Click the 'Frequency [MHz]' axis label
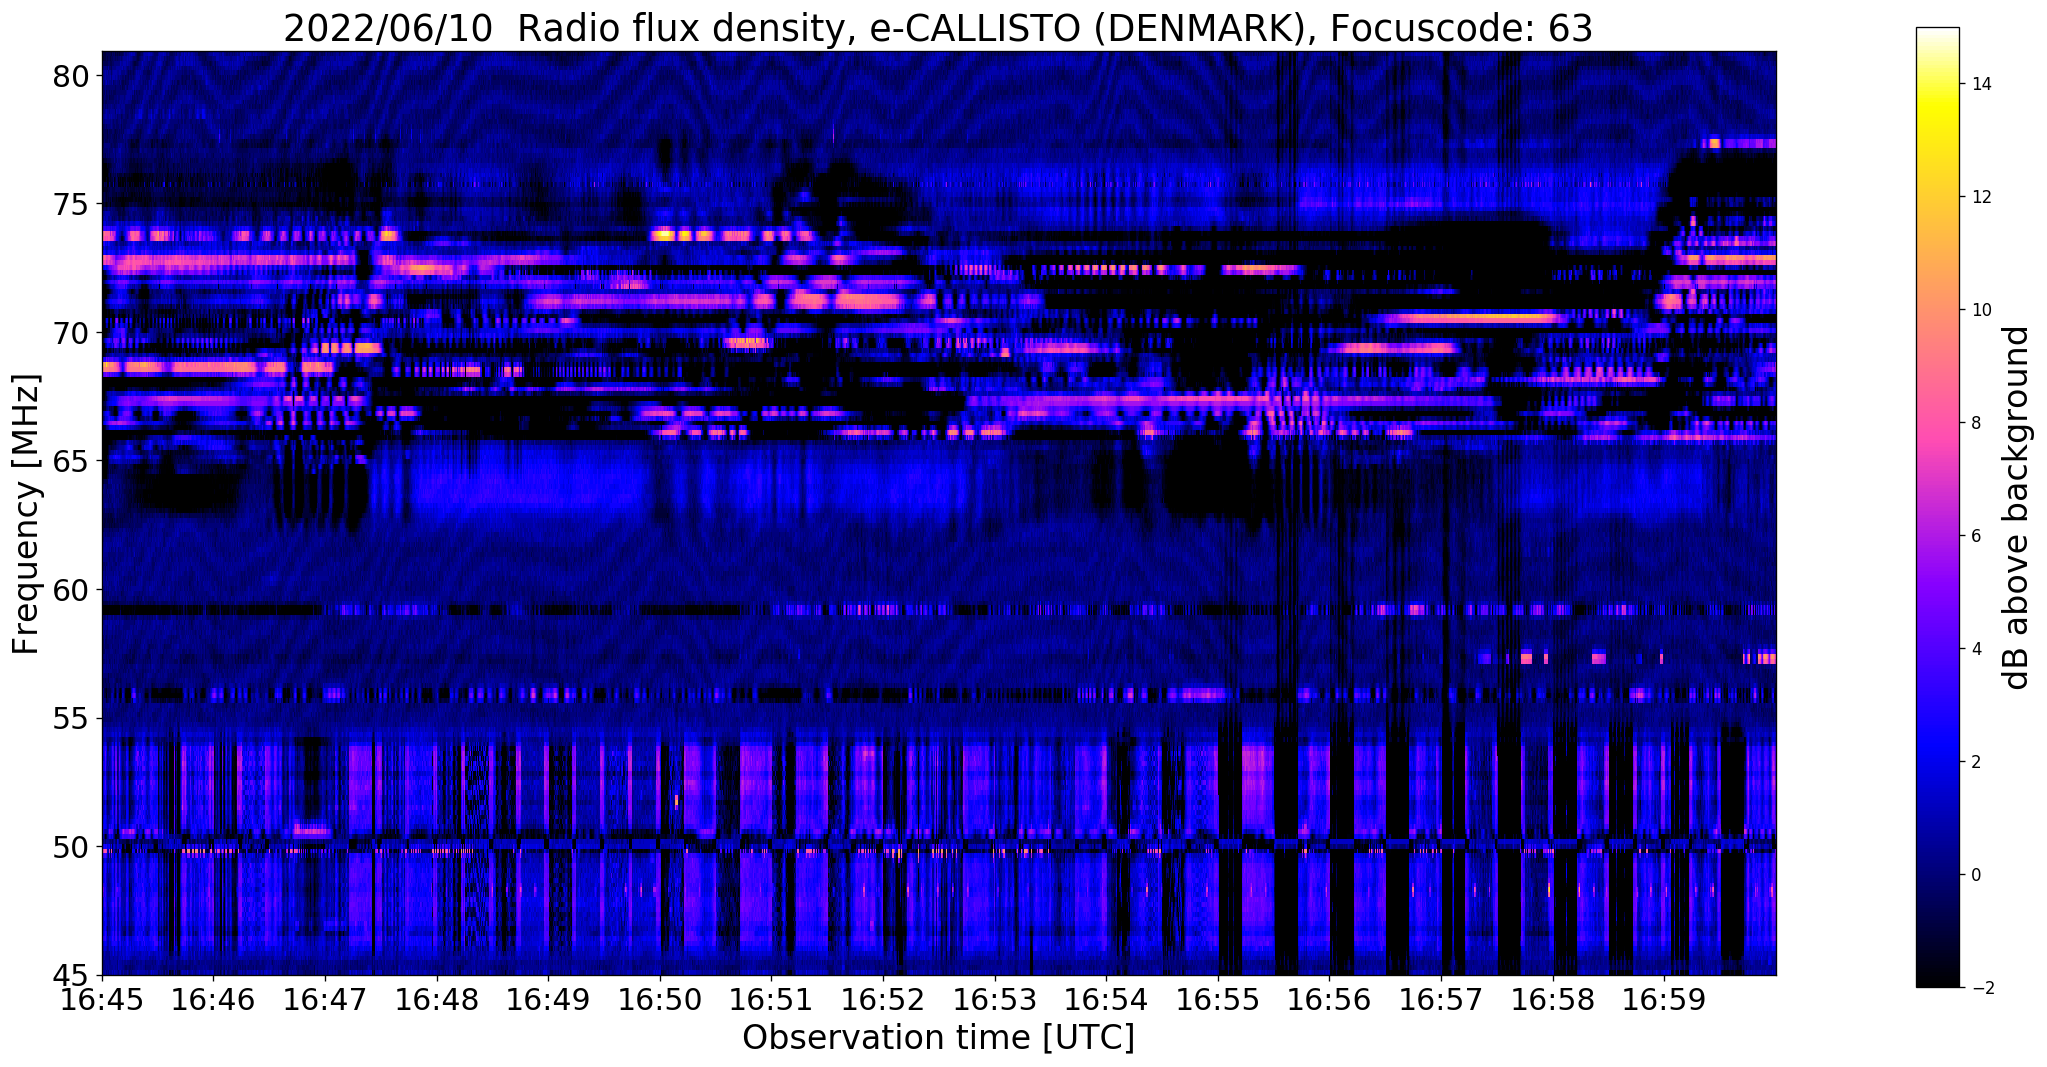Image resolution: width=2047 pixels, height=1067 pixels. [x=26, y=514]
